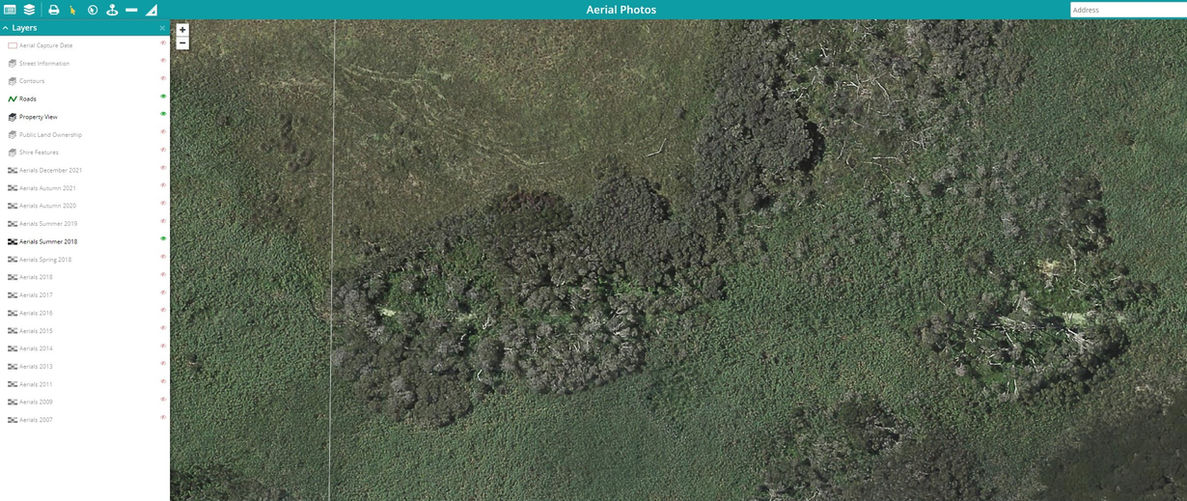
Task: Show the Shire Features layer eye
Action: [163, 149]
